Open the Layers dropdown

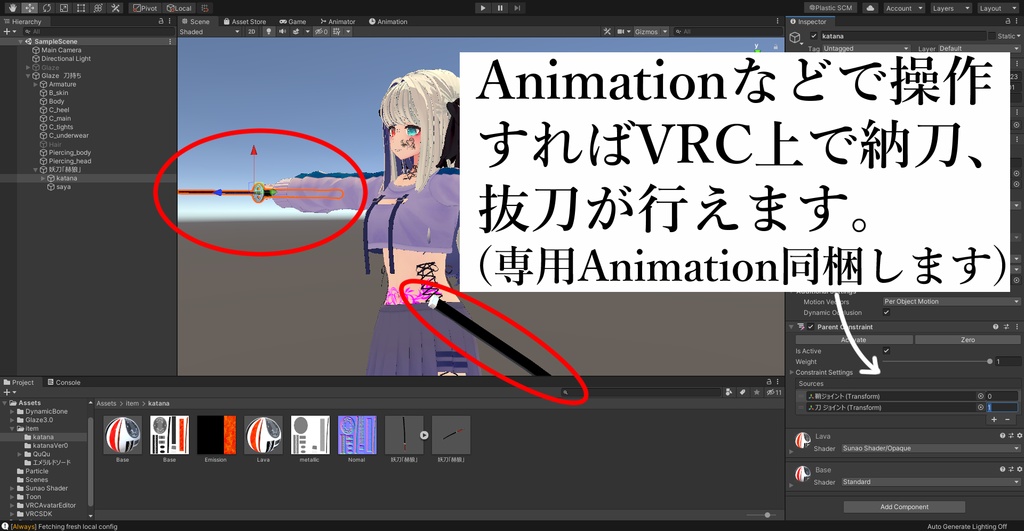pos(950,8)
